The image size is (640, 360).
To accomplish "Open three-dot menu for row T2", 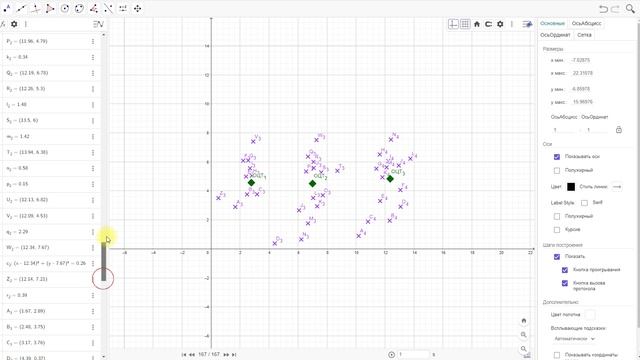I will pyautogui.click(x=93, y=152).
